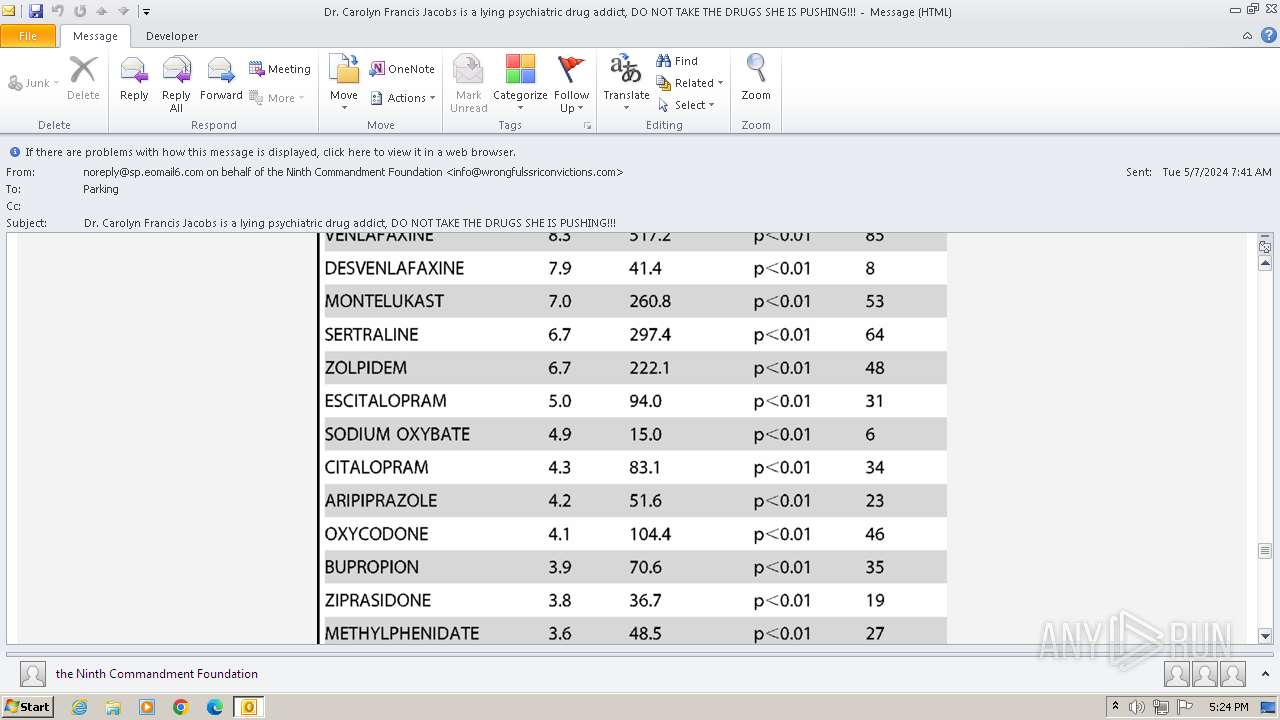
Task: Go to previous item arrow
Action: (x=102, y=11)
